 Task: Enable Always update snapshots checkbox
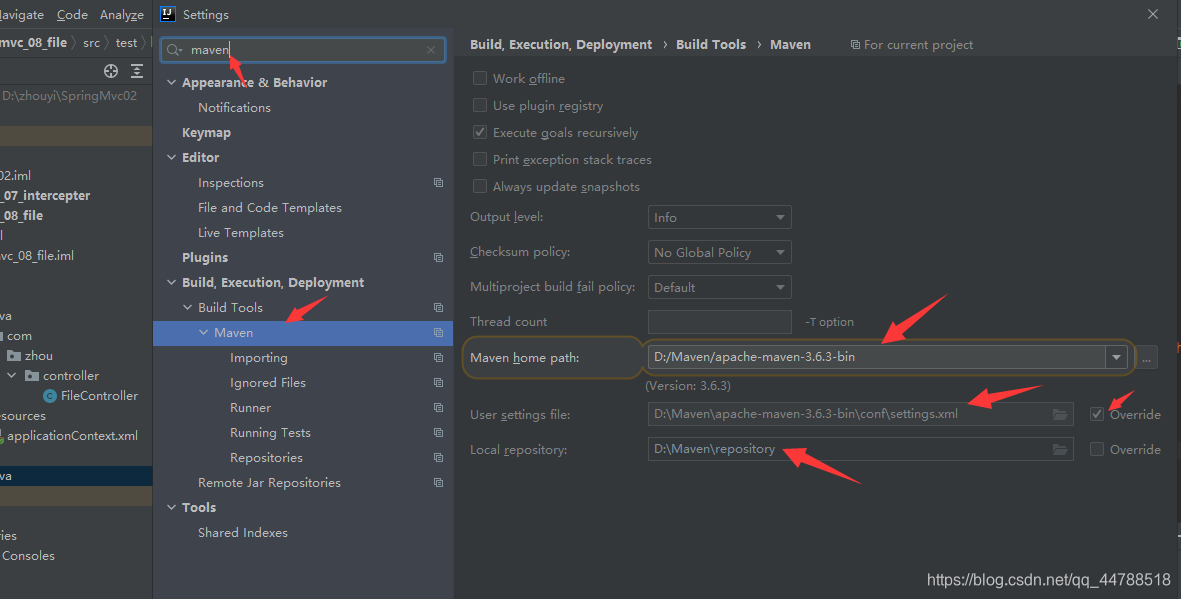click(480, 187)
